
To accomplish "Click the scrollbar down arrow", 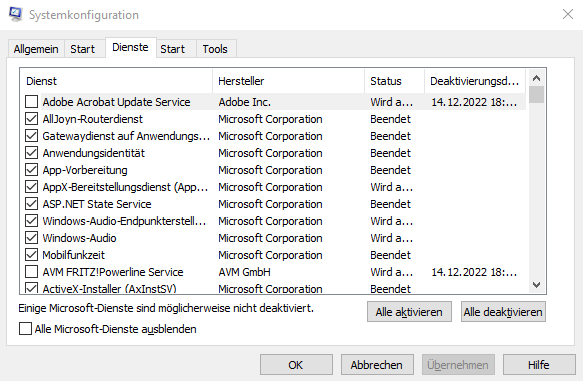I will pyautogui.click(x=536, y=285).
